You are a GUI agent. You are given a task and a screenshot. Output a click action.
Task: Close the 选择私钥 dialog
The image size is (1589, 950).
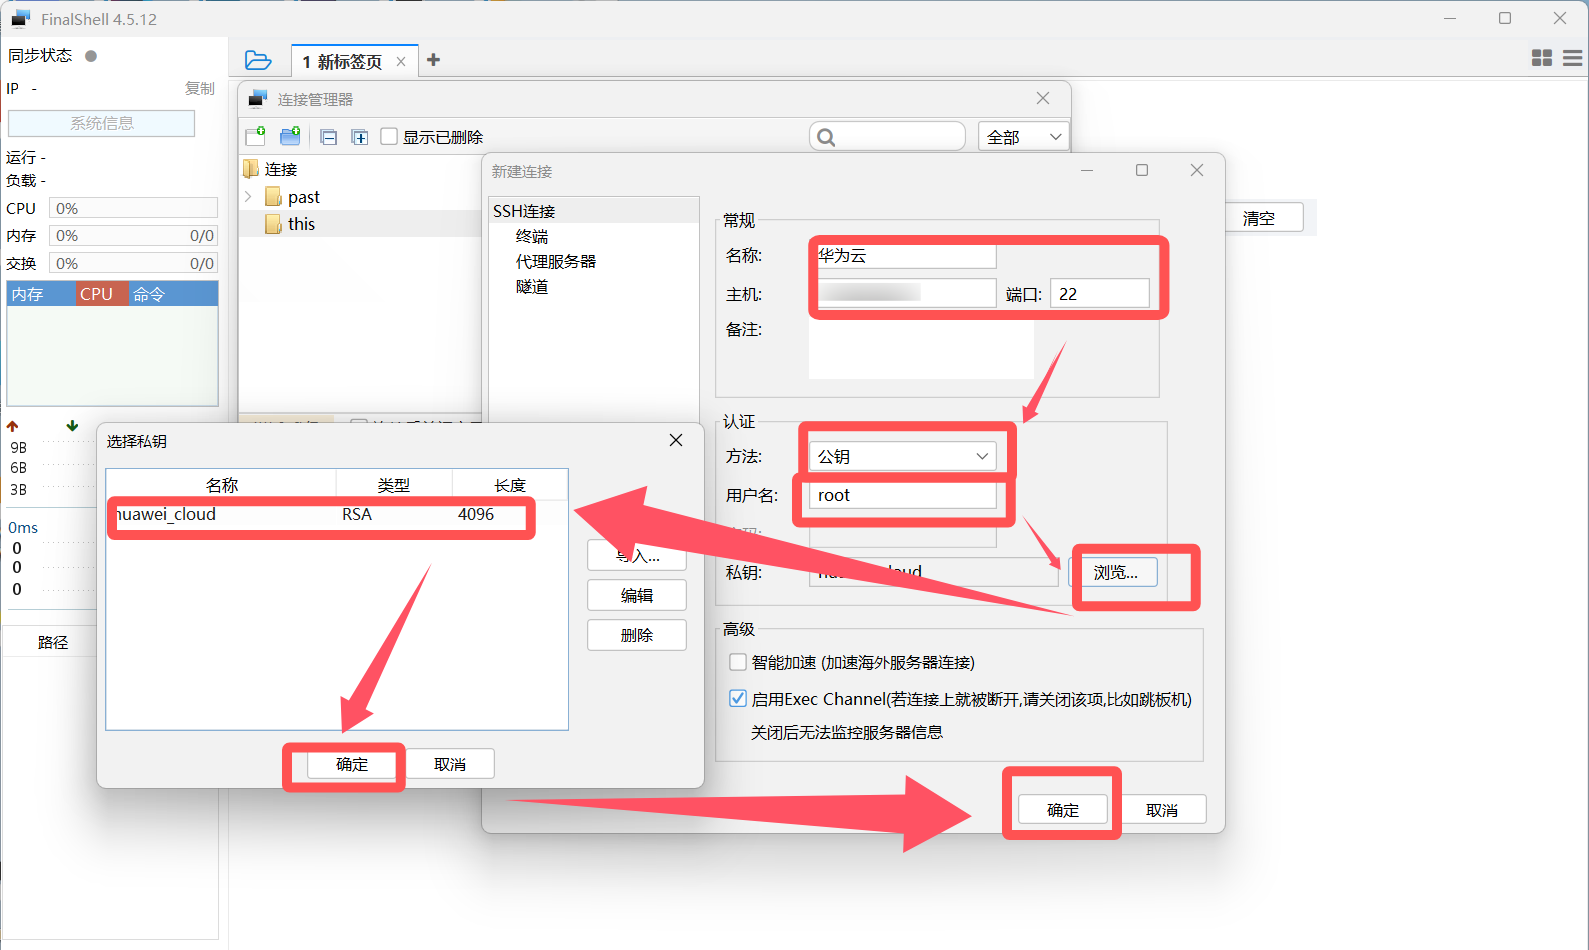pos(676,440)
